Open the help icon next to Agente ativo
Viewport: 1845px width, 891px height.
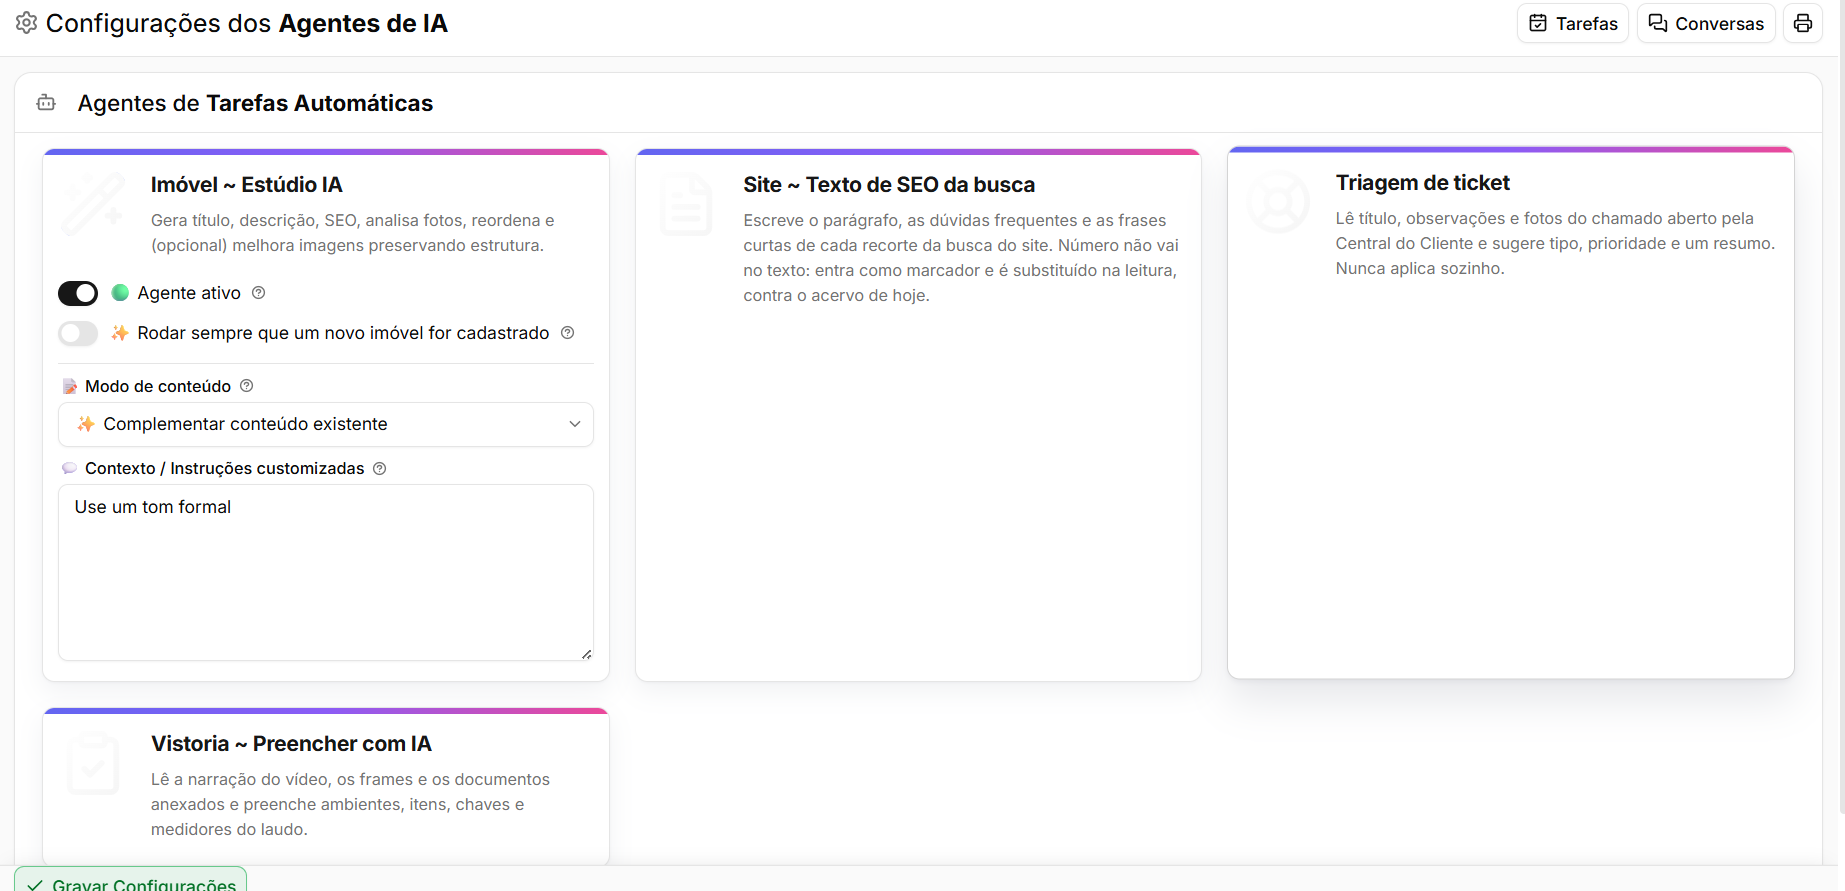(x=258, y=293)
